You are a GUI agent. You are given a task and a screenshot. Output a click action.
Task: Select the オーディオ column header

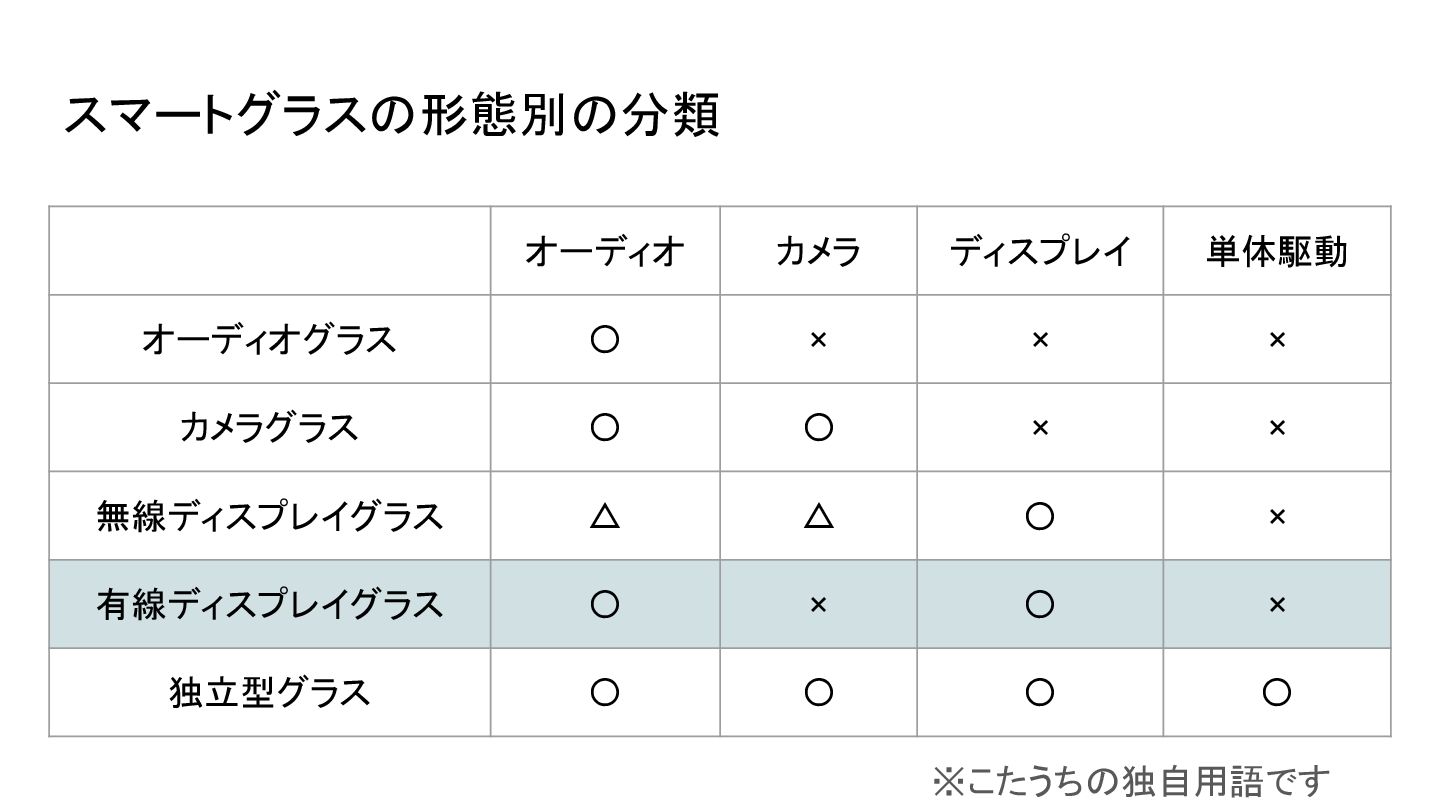point(605,251)
